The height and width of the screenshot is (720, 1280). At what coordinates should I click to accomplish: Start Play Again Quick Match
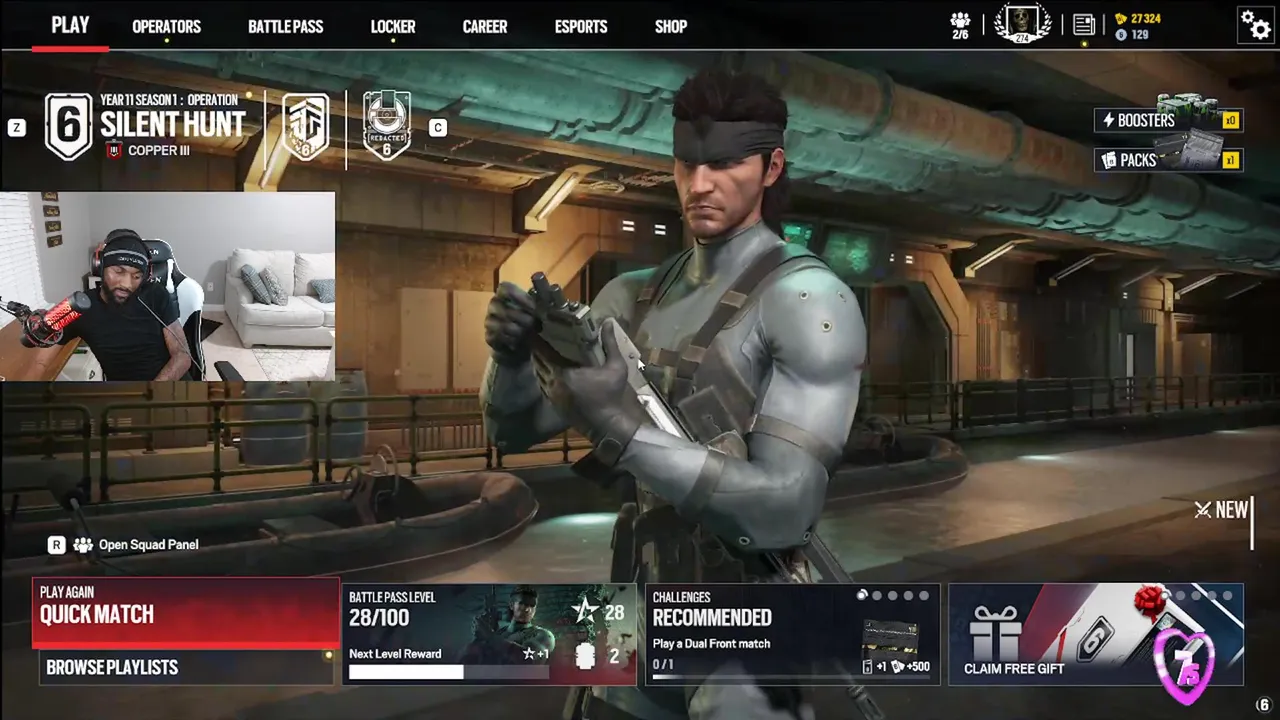[186, 613]
